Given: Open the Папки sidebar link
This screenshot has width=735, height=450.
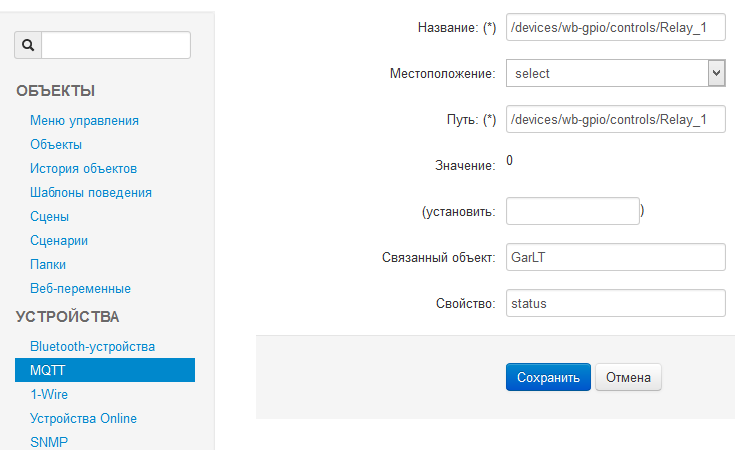Looking at the screenshot, I should tap(48, 265).
